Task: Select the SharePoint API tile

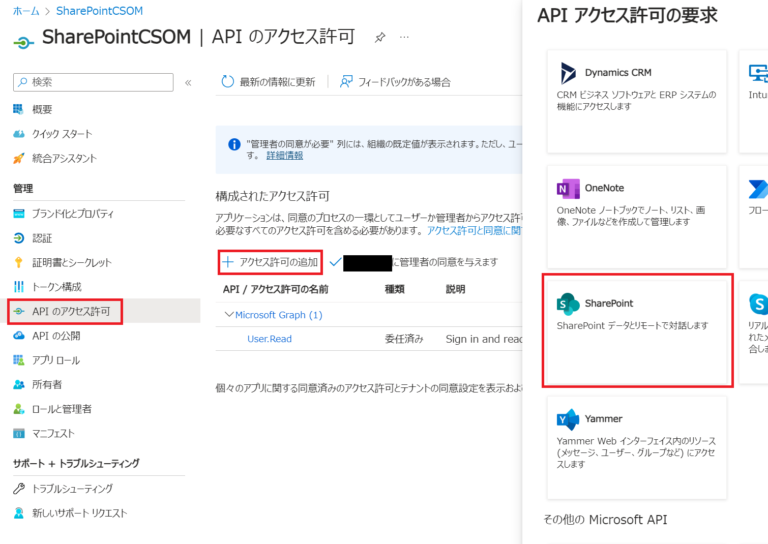Action: (x=637, y=329)
